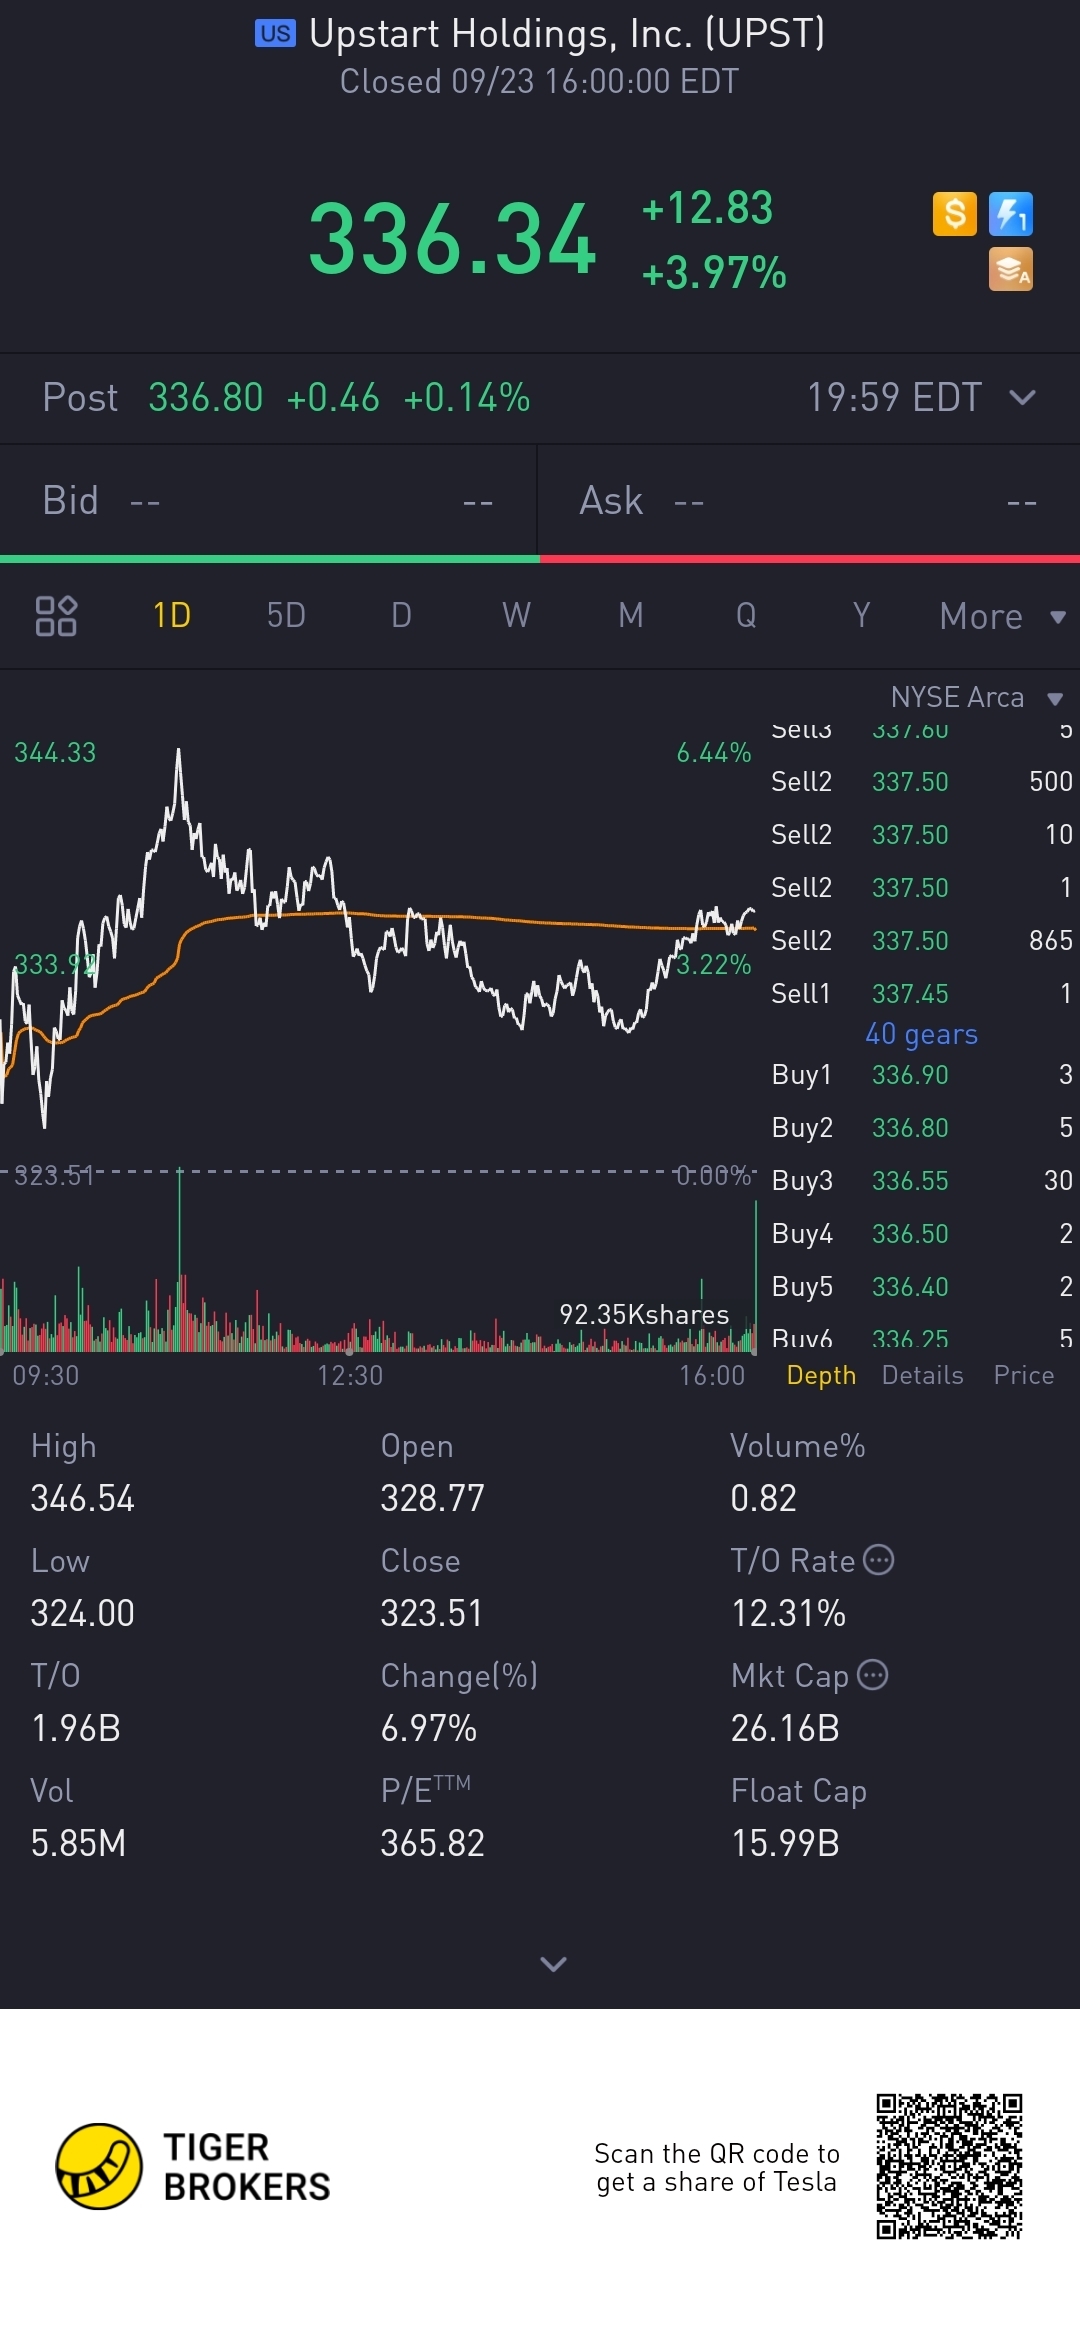This screenshot has width=1080, height=2325.
Task: Select the Price tab
Action: coord(1024,1375)
